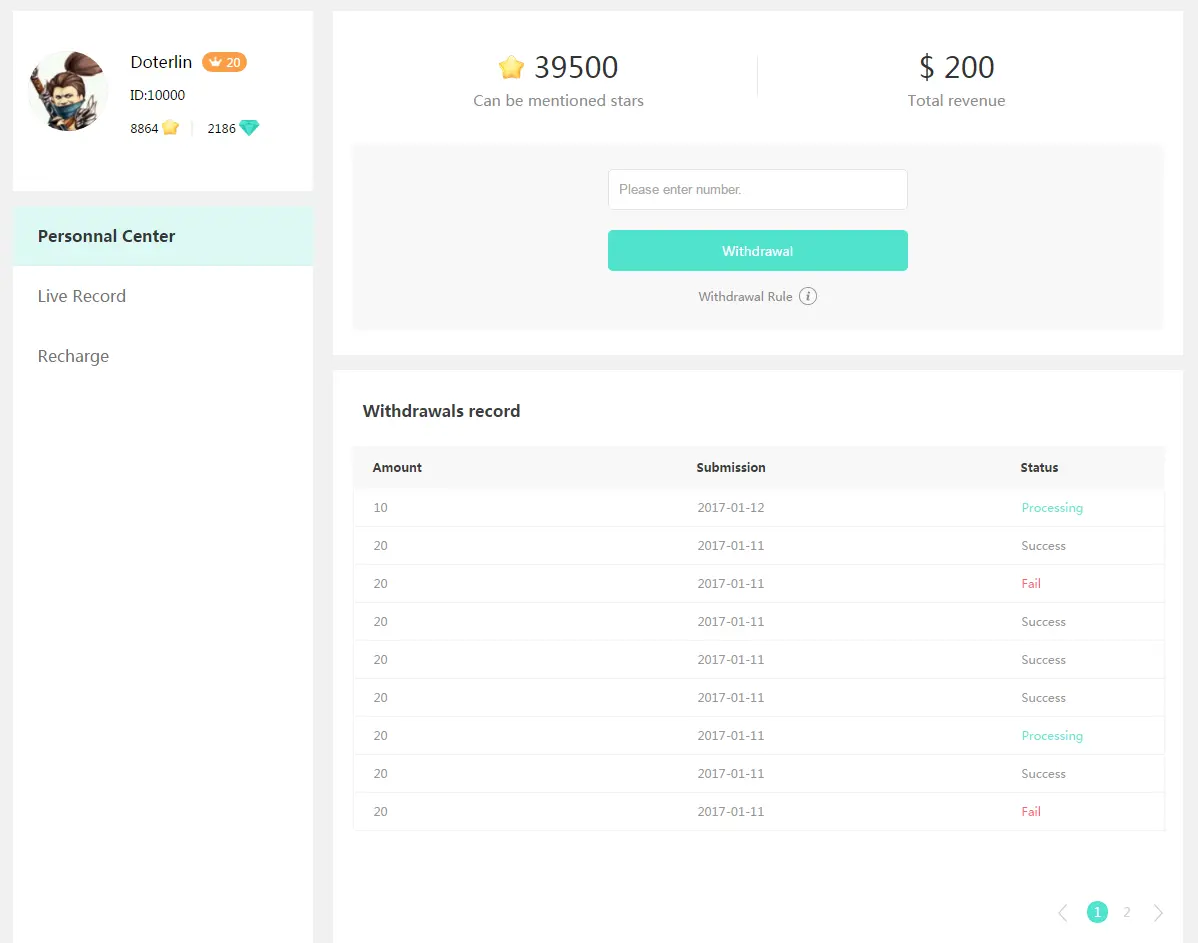This screenshot has height=943, width=1198.
Task: Click the date 2017-01-12 cell
Action: 730,507
